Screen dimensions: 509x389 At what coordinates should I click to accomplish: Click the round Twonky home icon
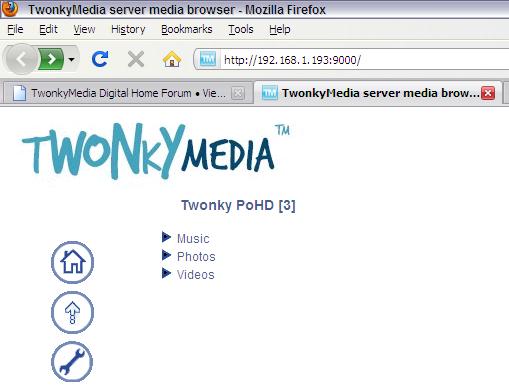coord(72,262)
